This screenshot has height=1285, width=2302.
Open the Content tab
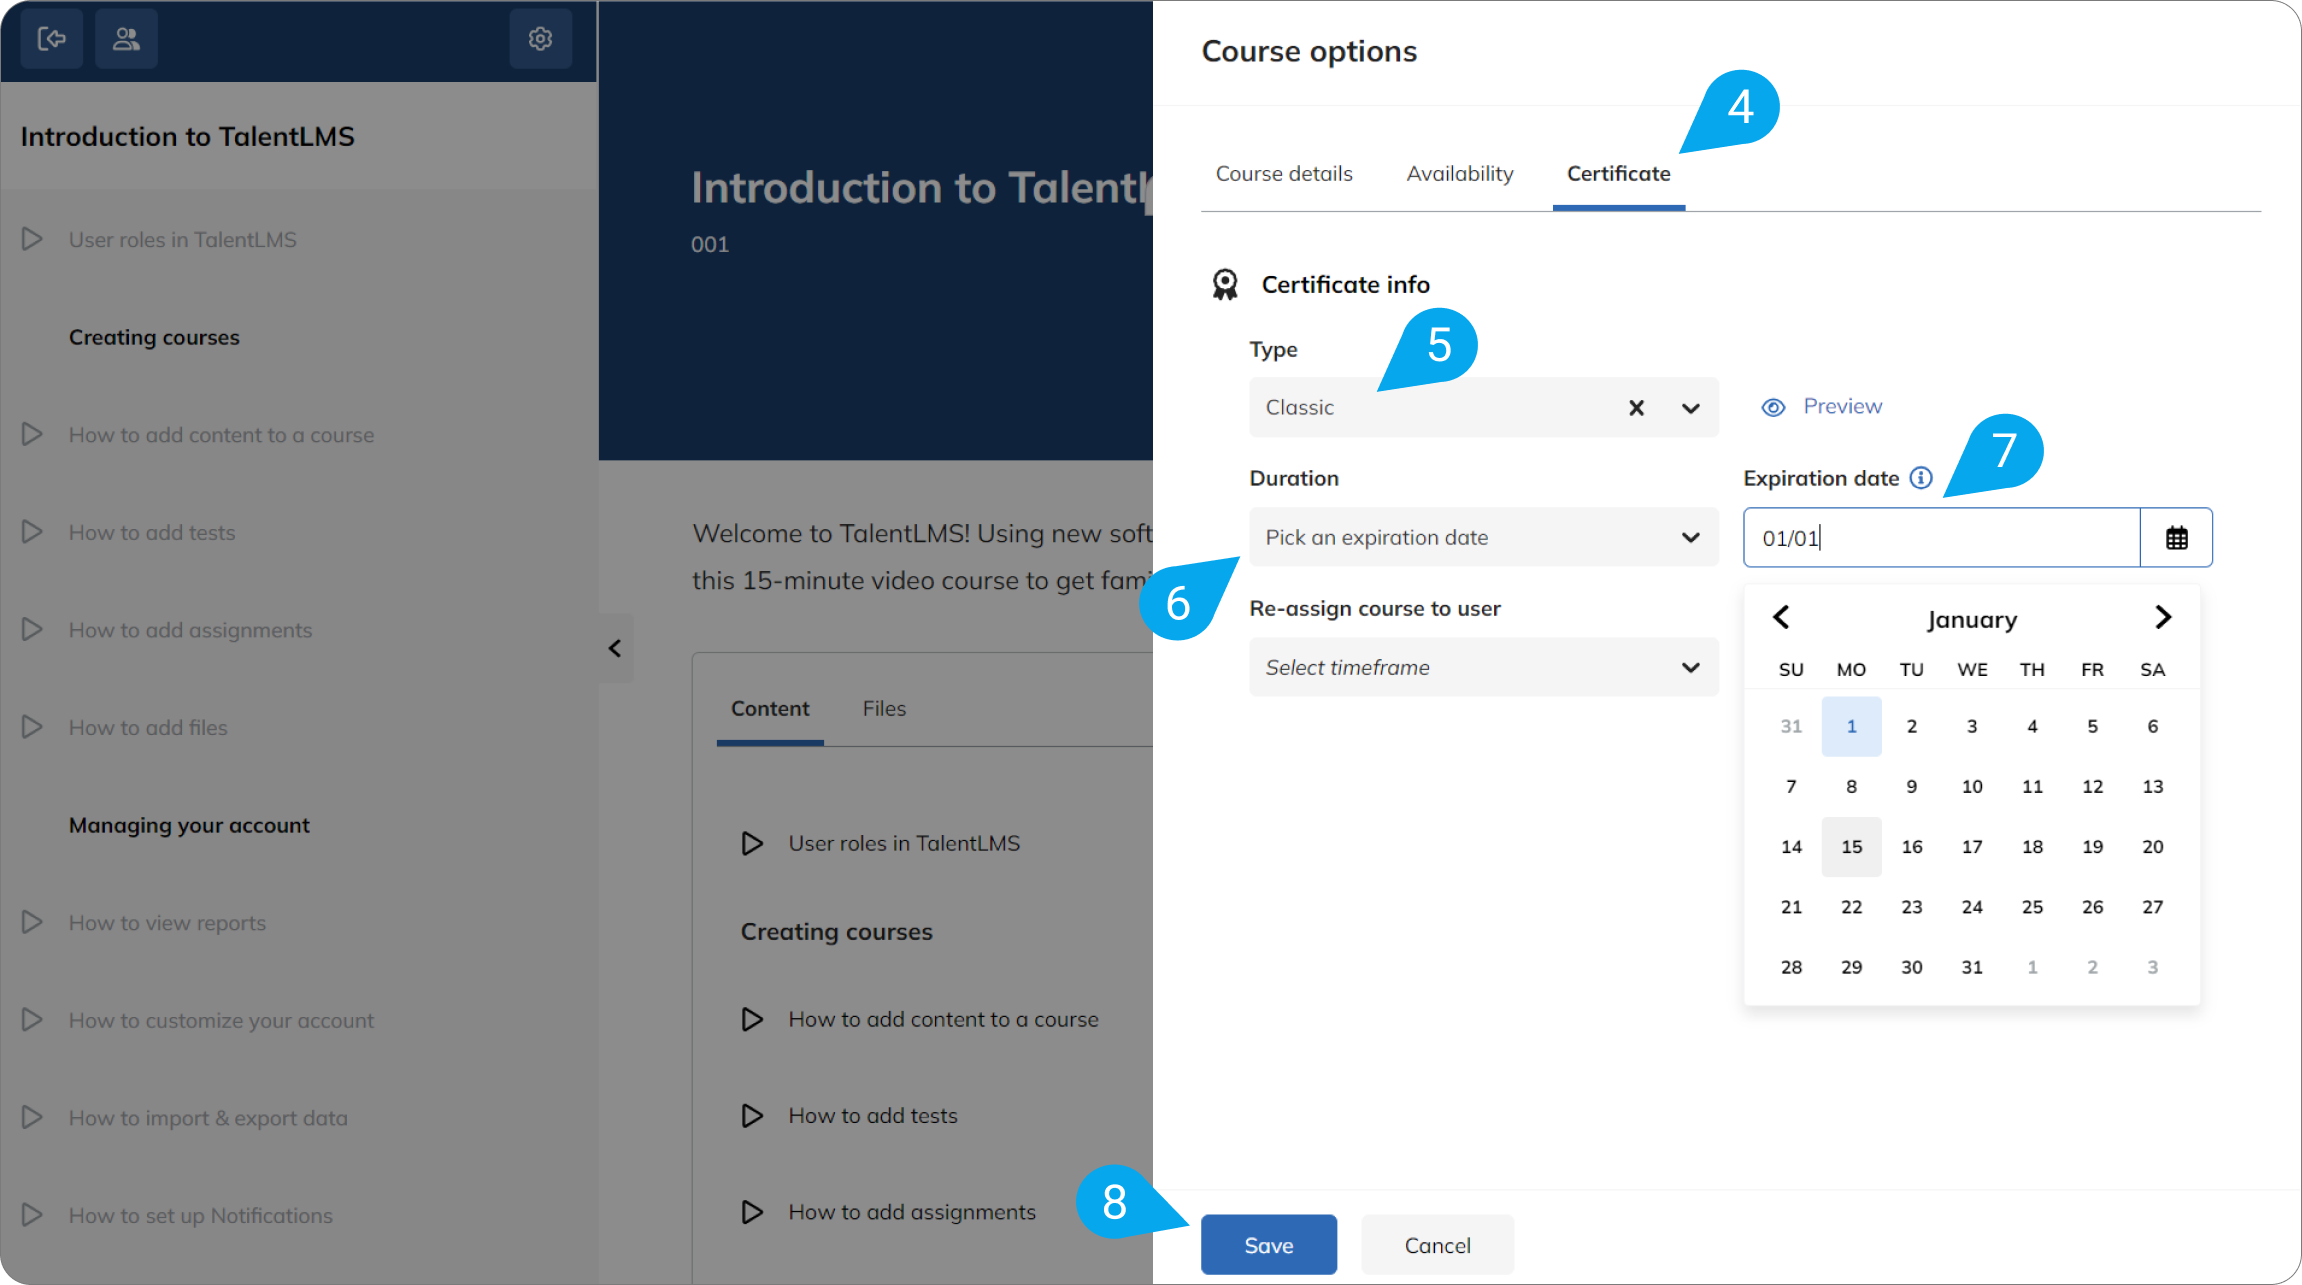click(770, 709)
